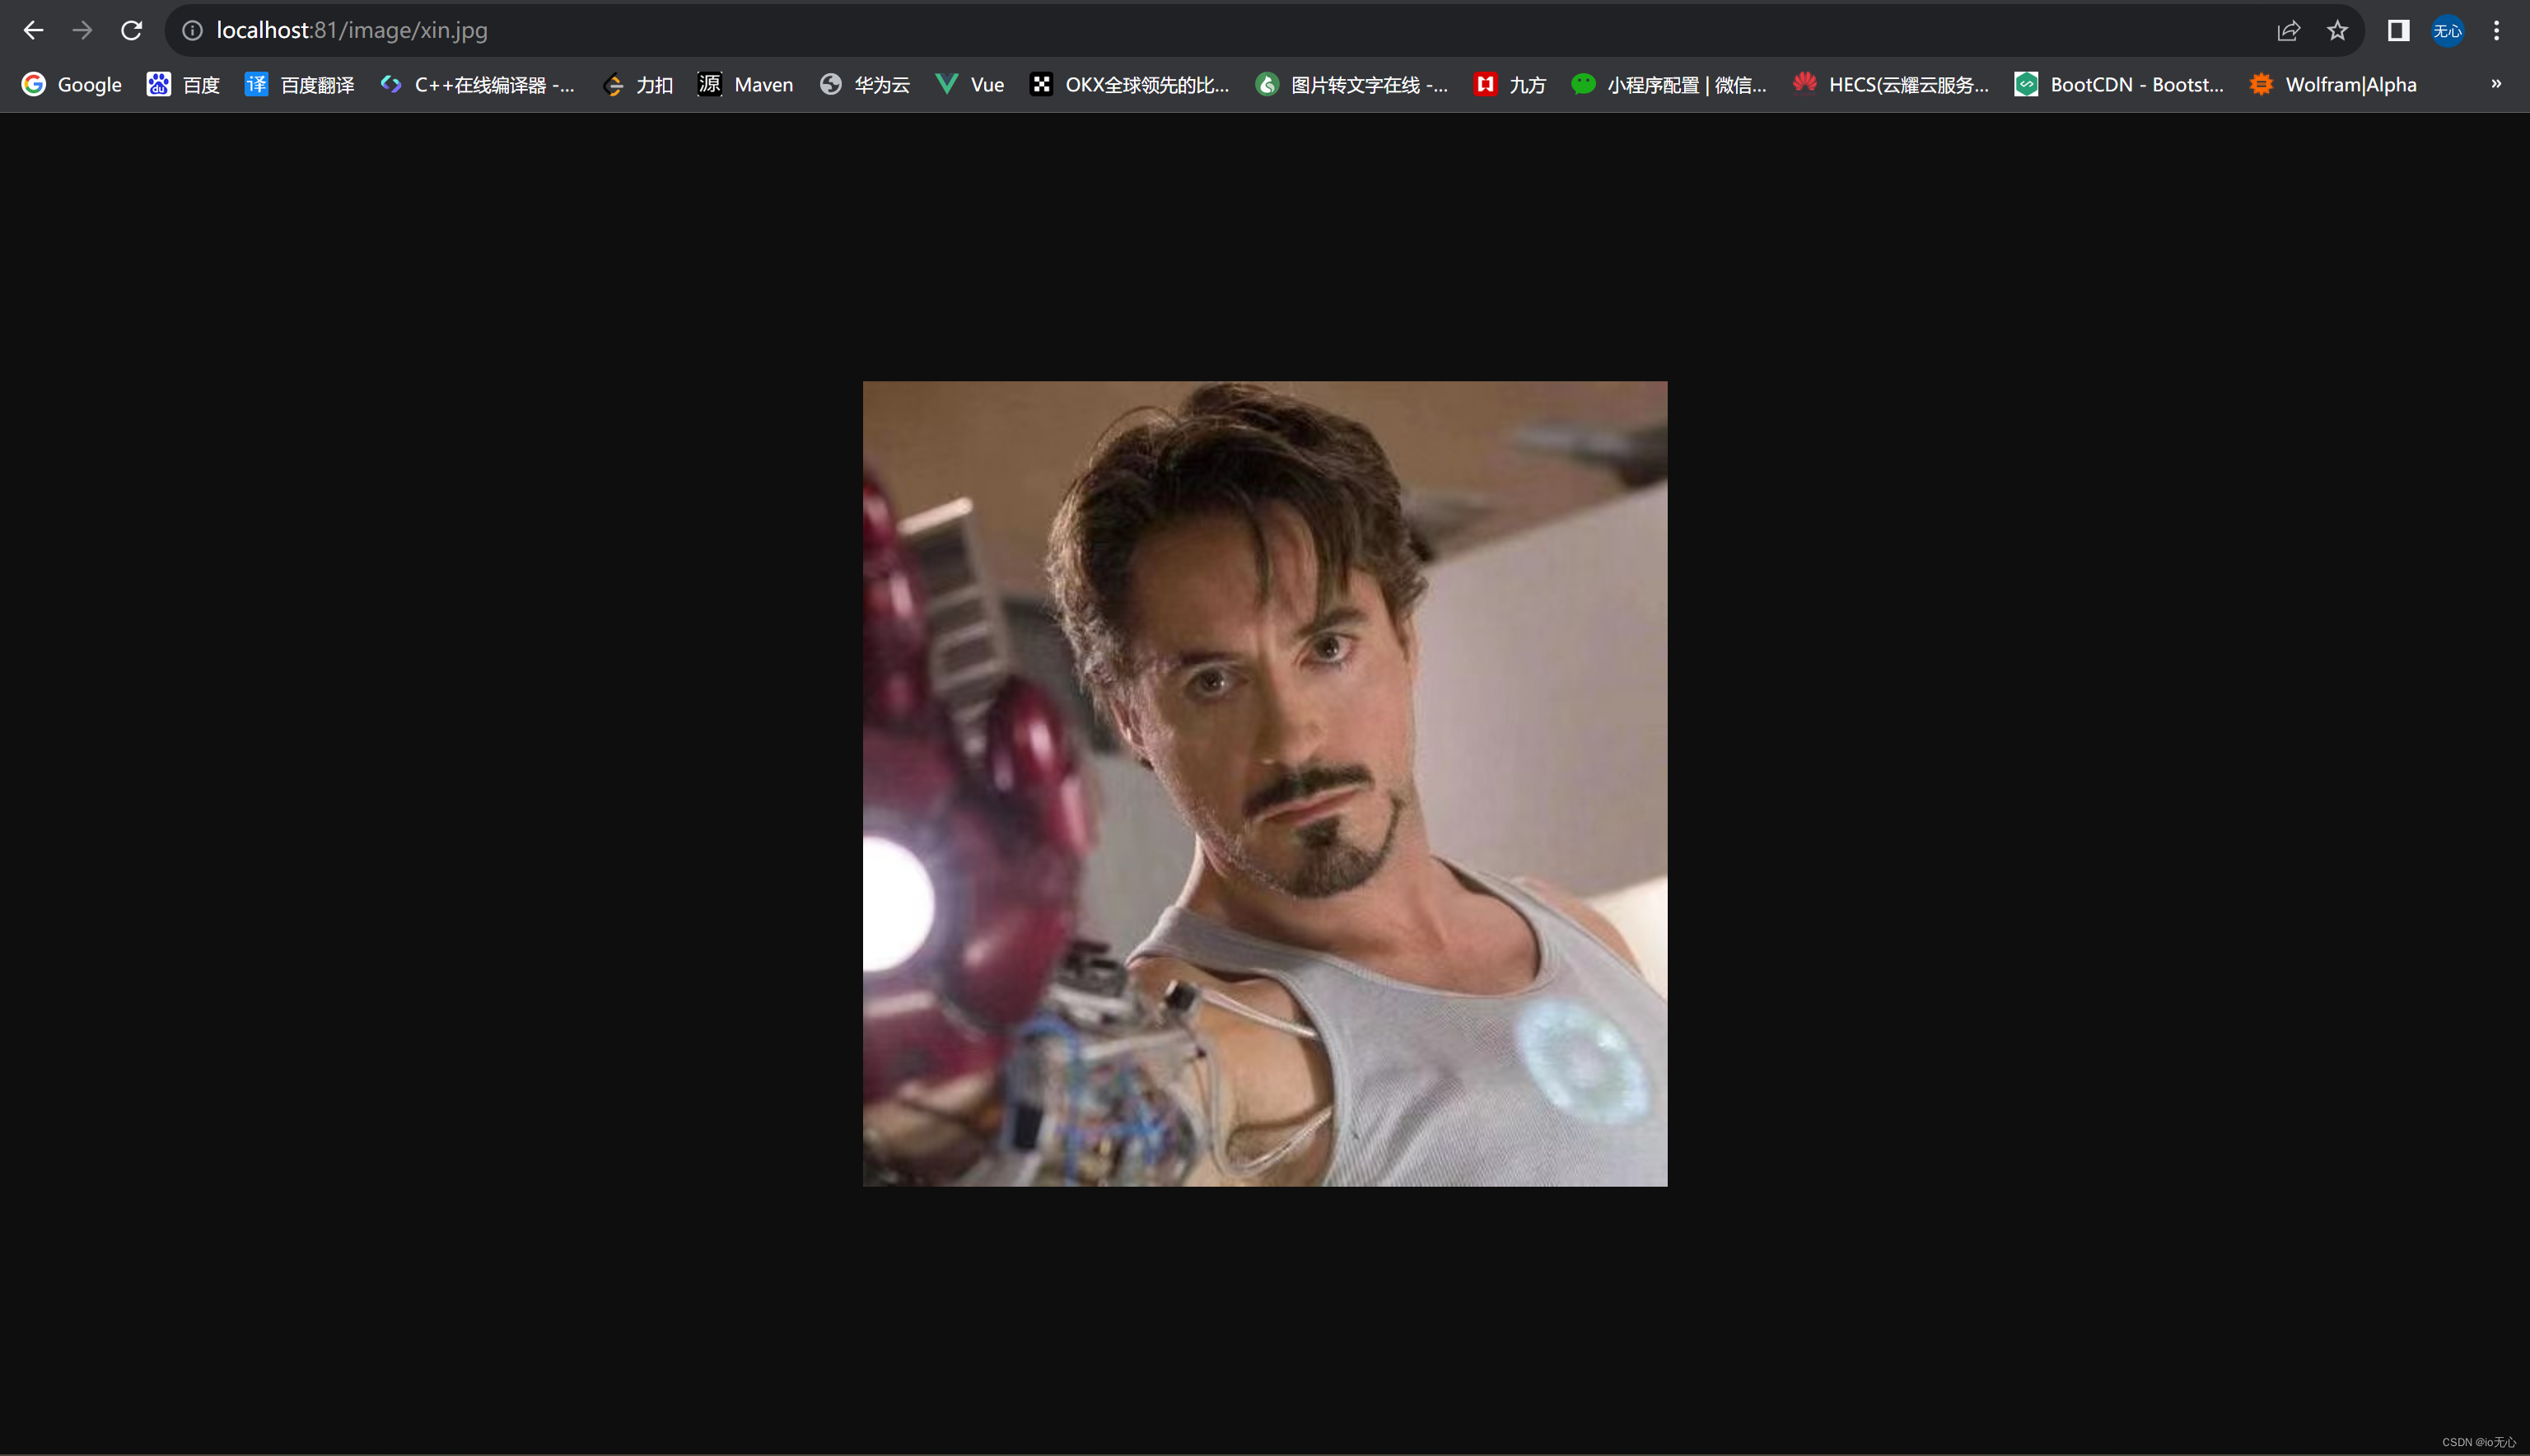2530x1456 pixels.
Task: Open the 华为云 bookmark
Action: (864, 85)
